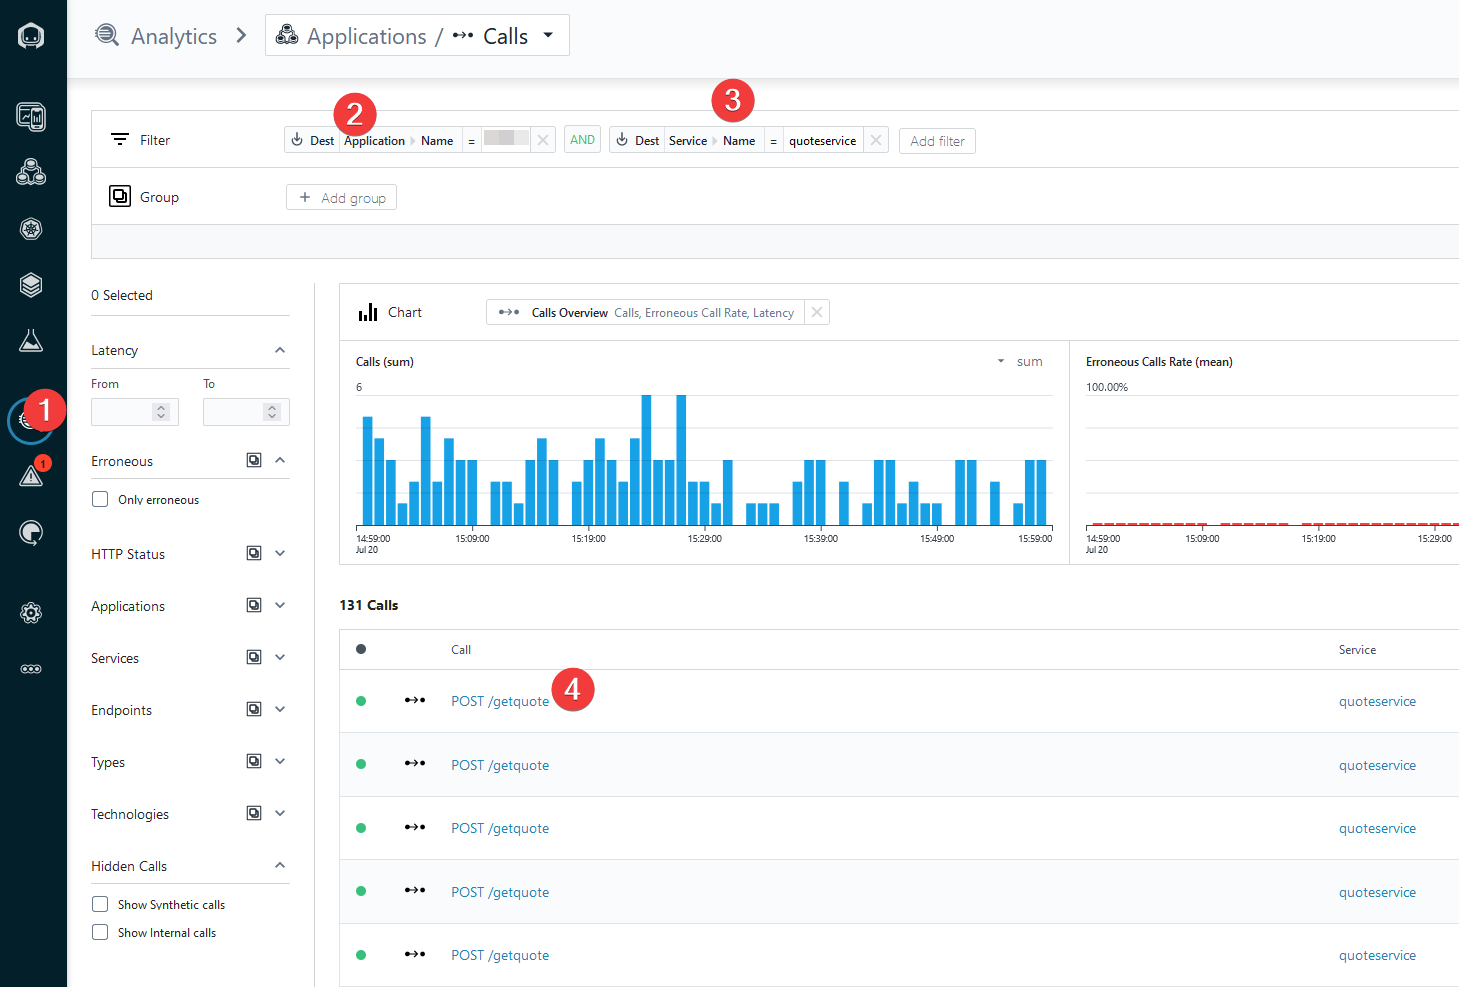This screenshot has height=987, width=1459.
Task: Expand the Services filter section
Action: click(280, 657)
